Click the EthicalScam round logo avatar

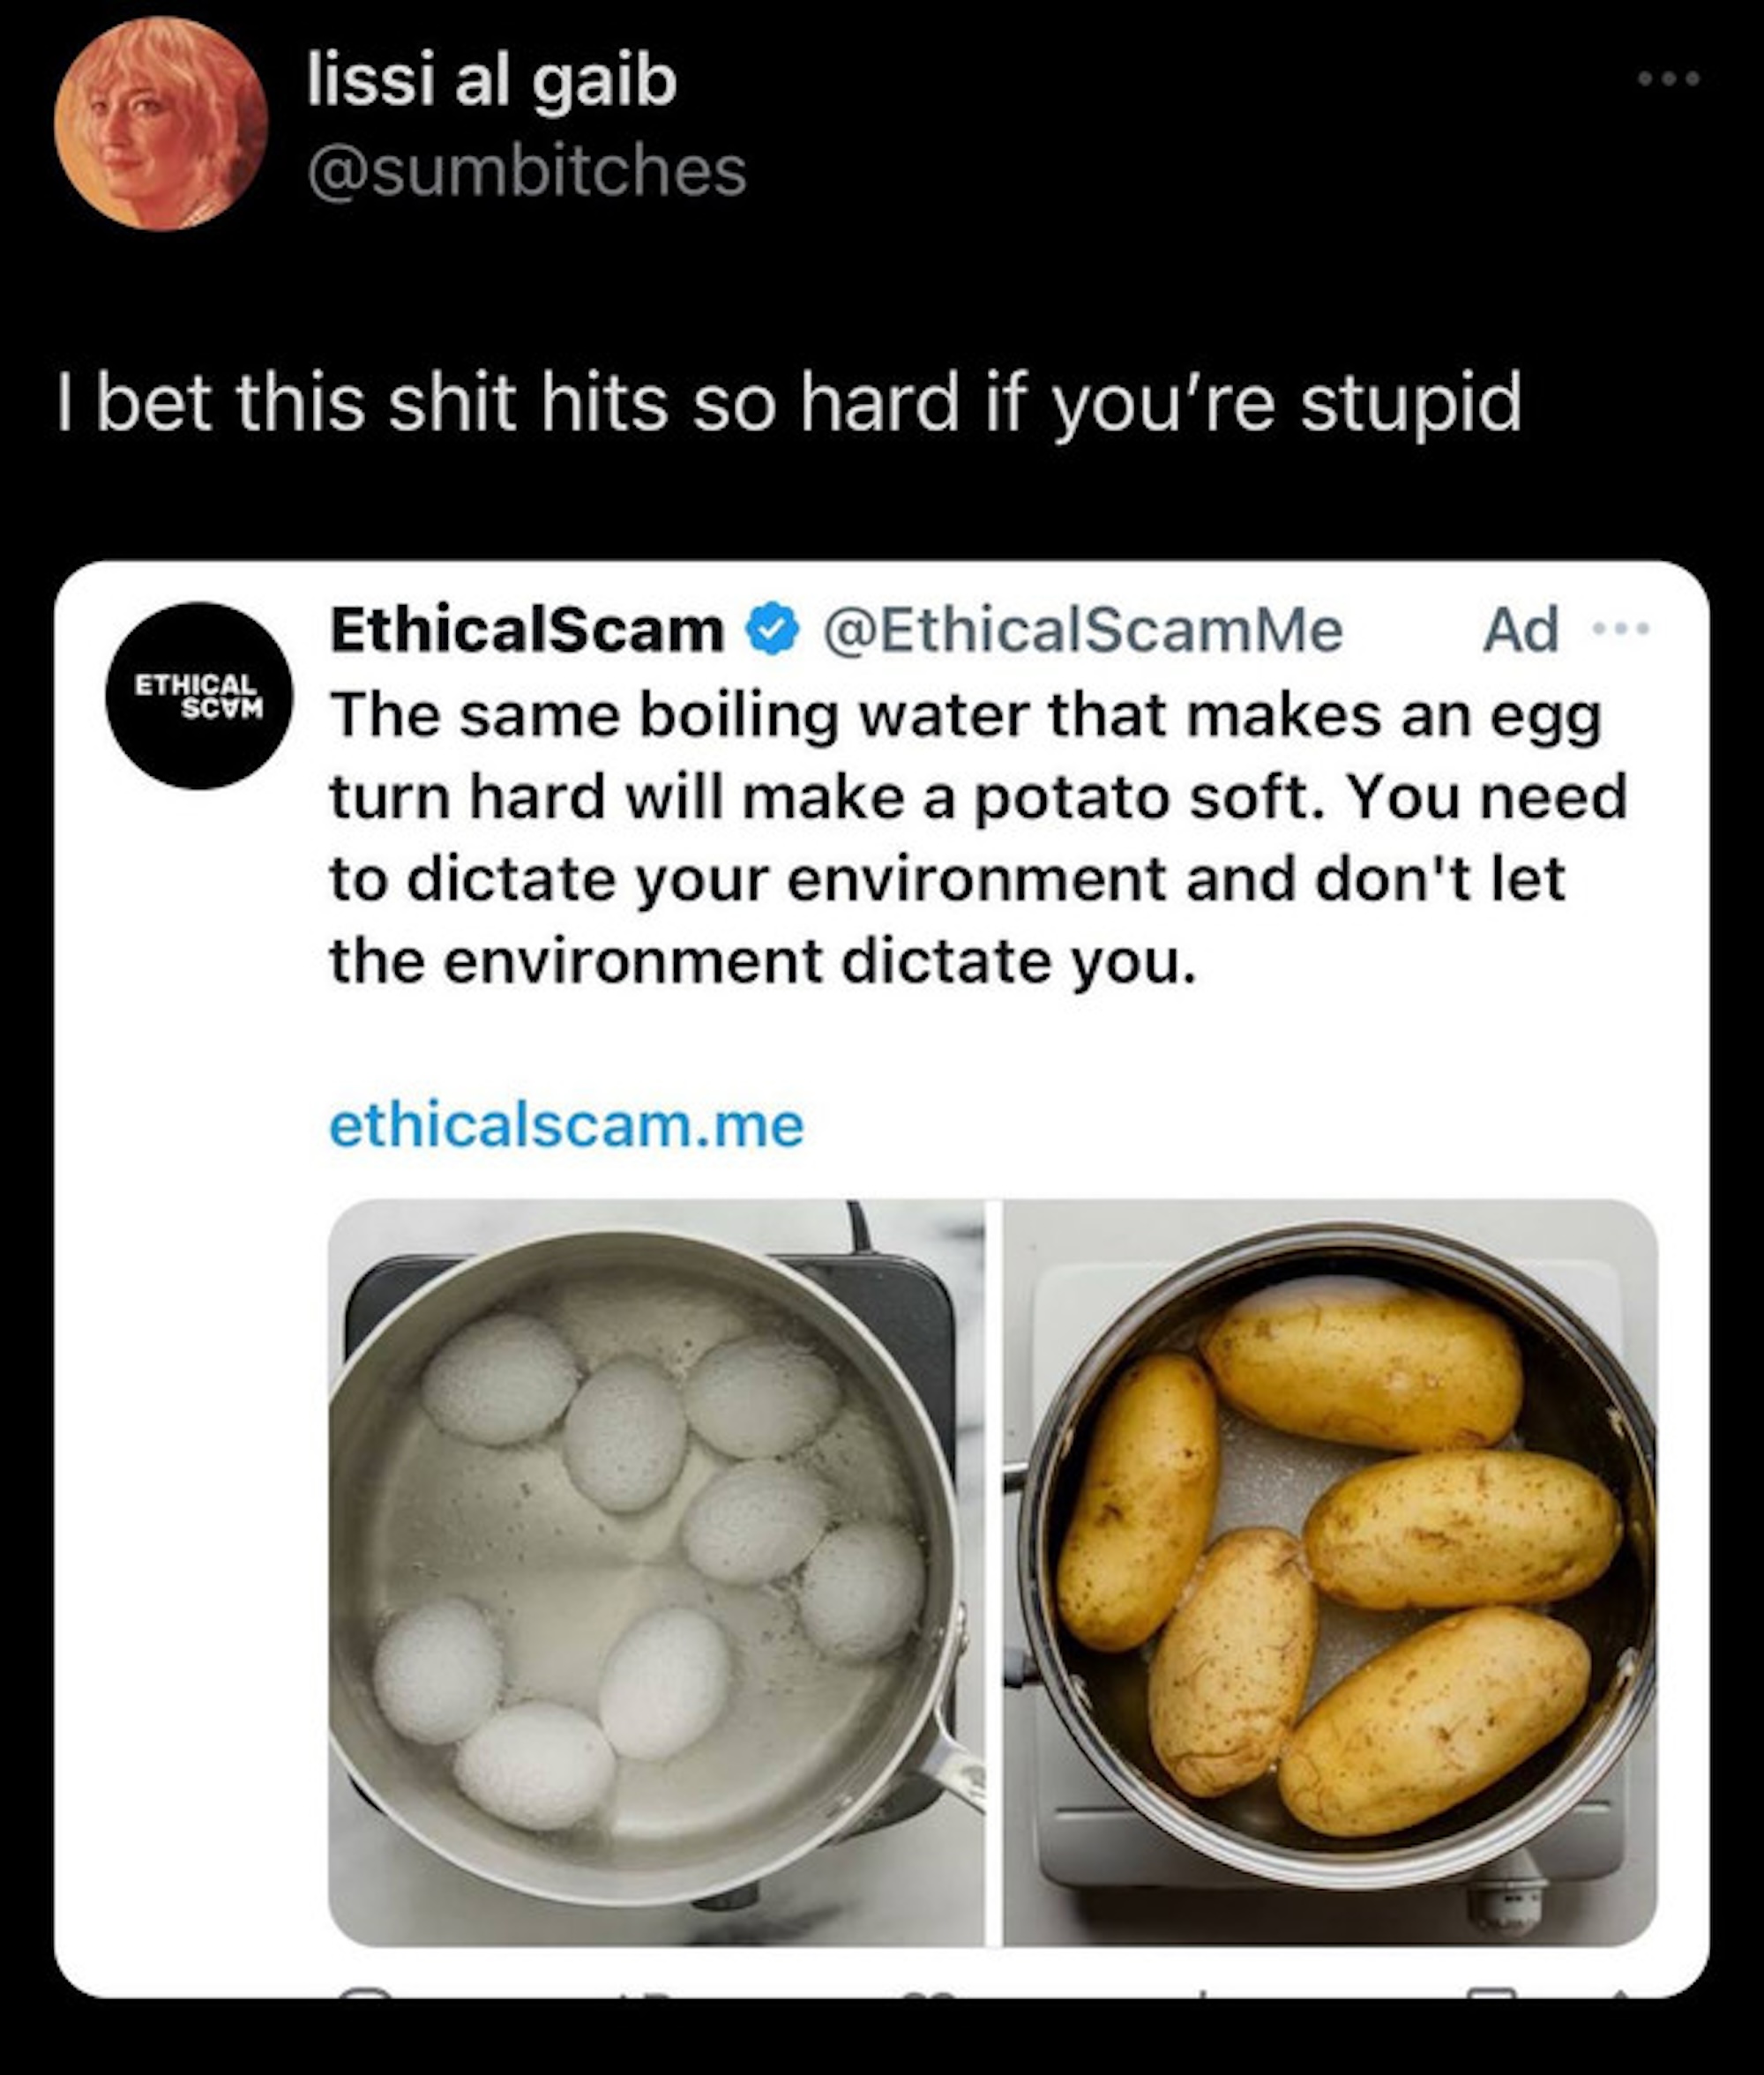198,695
